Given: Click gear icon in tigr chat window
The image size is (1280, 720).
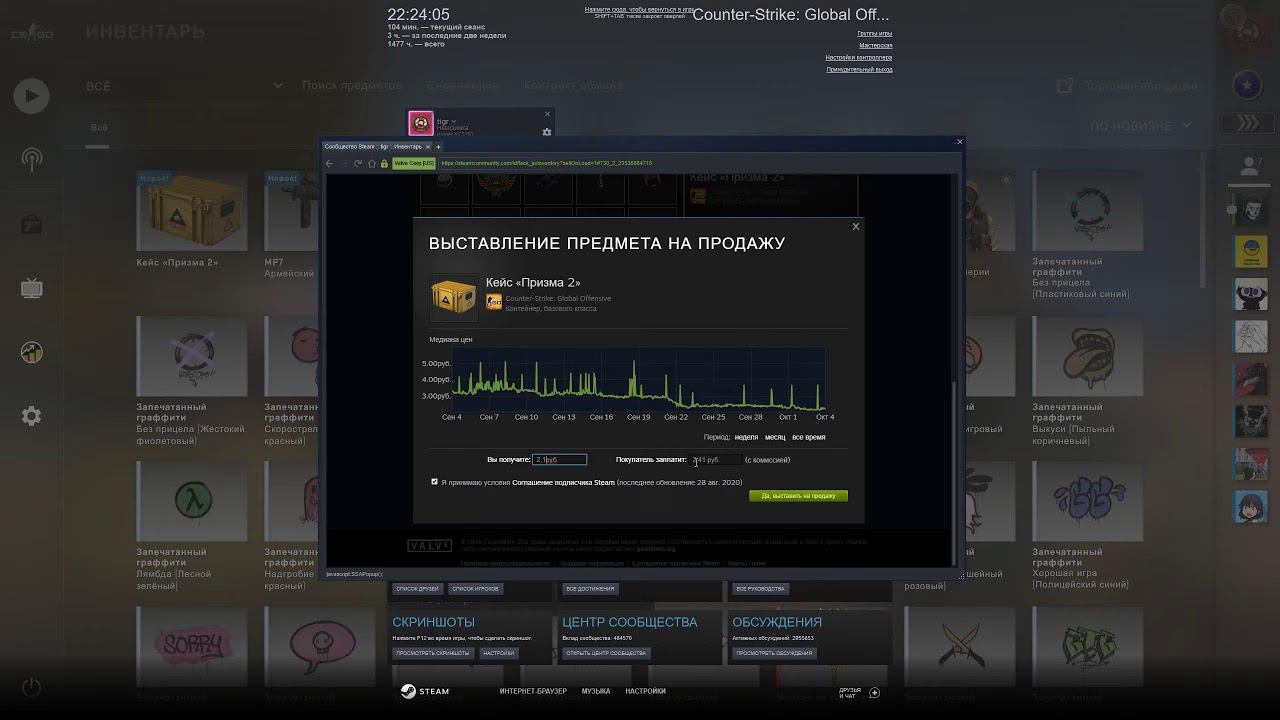Looking at the screenshot, I should pos(547,132).
